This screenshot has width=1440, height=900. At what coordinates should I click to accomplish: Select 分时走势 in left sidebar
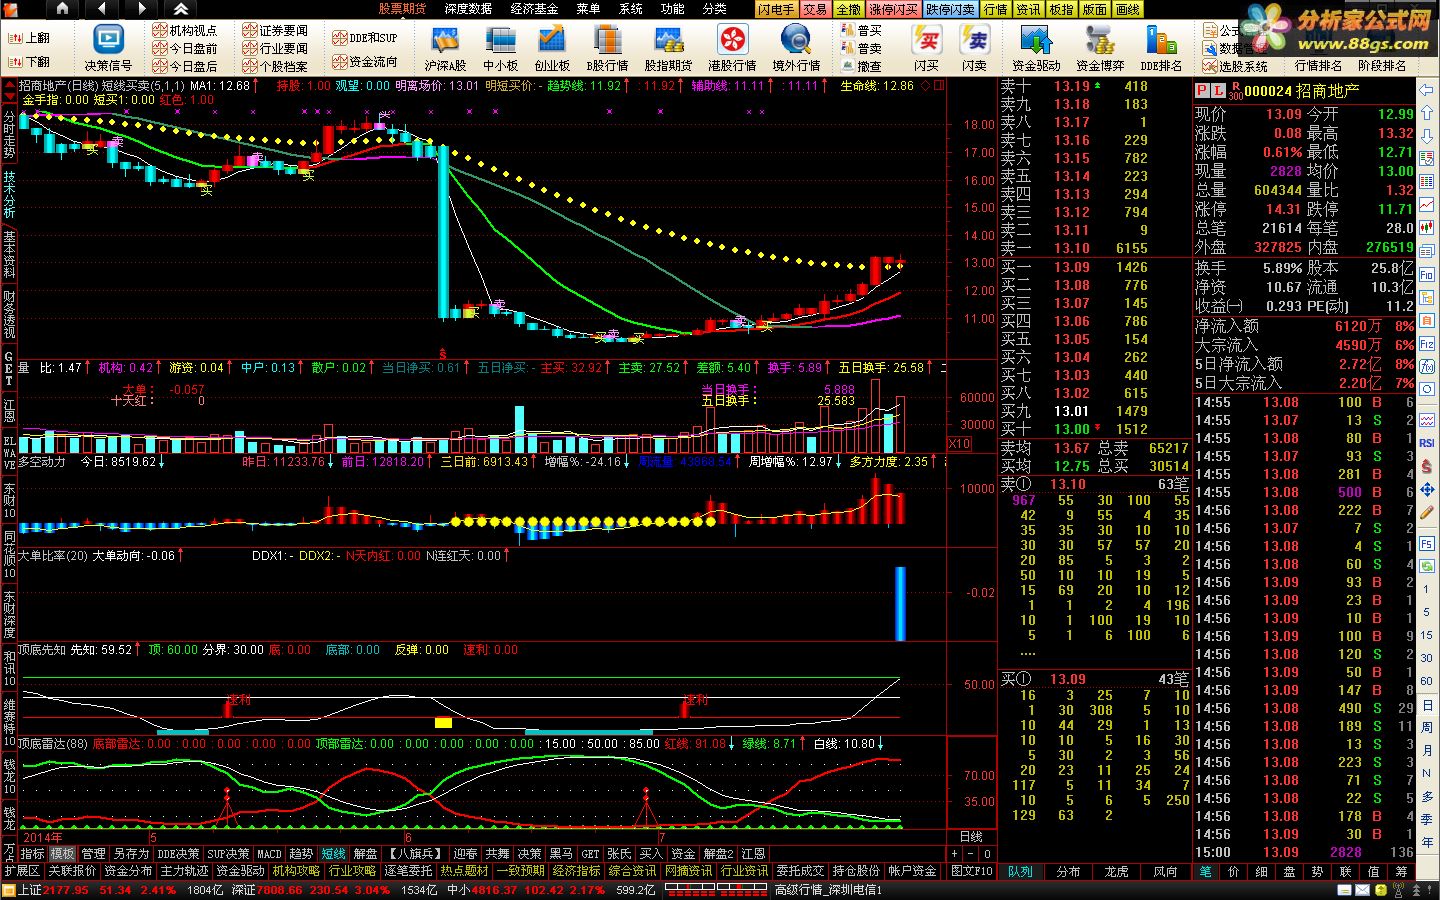click(x=9, y=133)
